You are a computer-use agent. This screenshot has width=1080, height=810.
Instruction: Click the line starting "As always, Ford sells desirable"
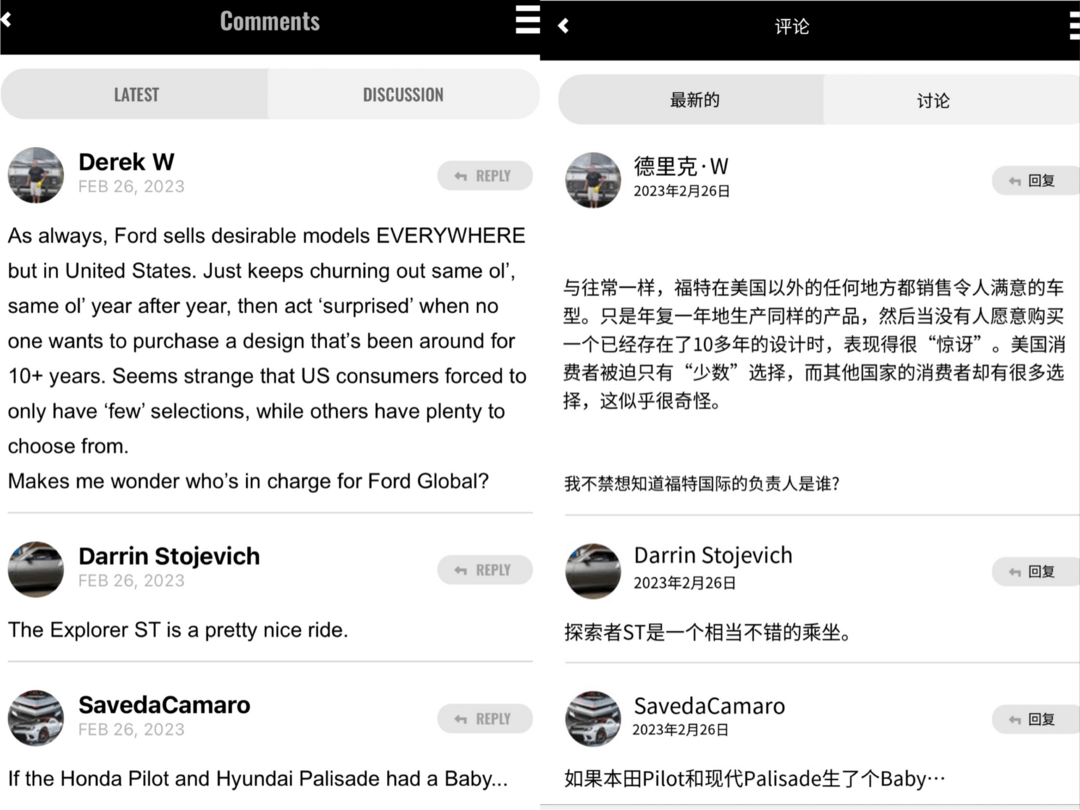pos(267,236)
